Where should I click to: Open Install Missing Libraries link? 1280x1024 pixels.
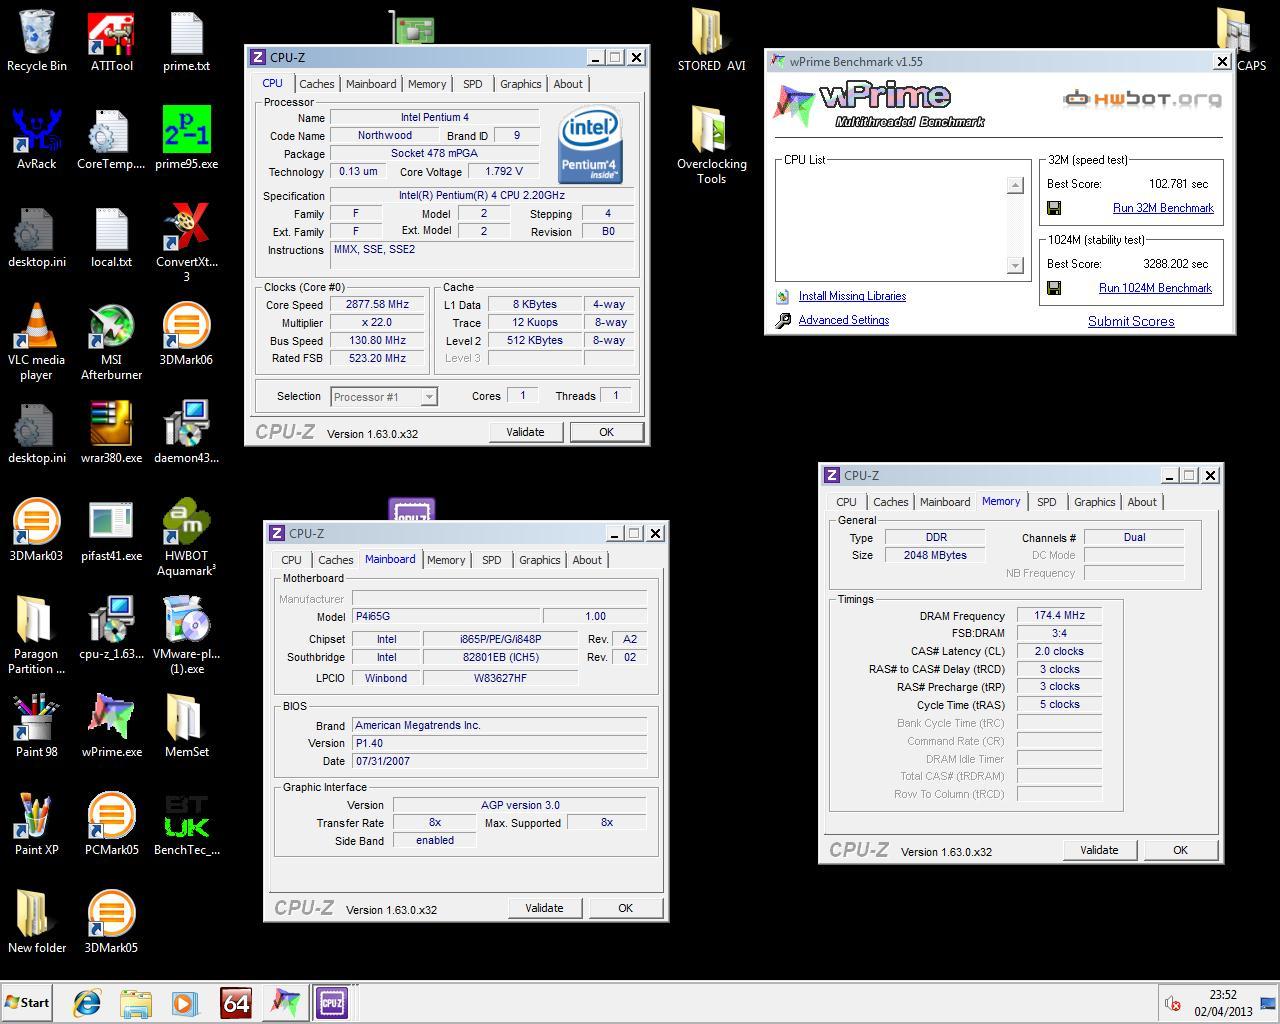point(852,296)
